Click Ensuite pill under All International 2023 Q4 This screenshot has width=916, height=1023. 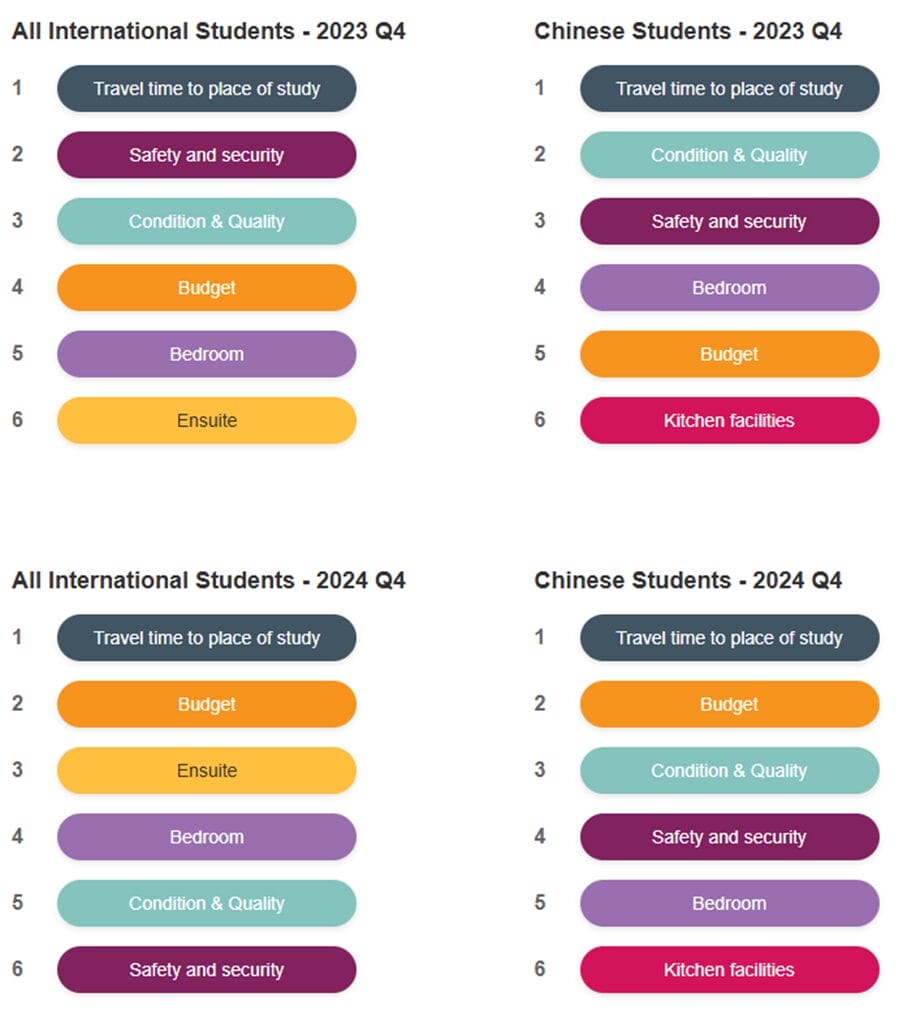tap(206, 420)
